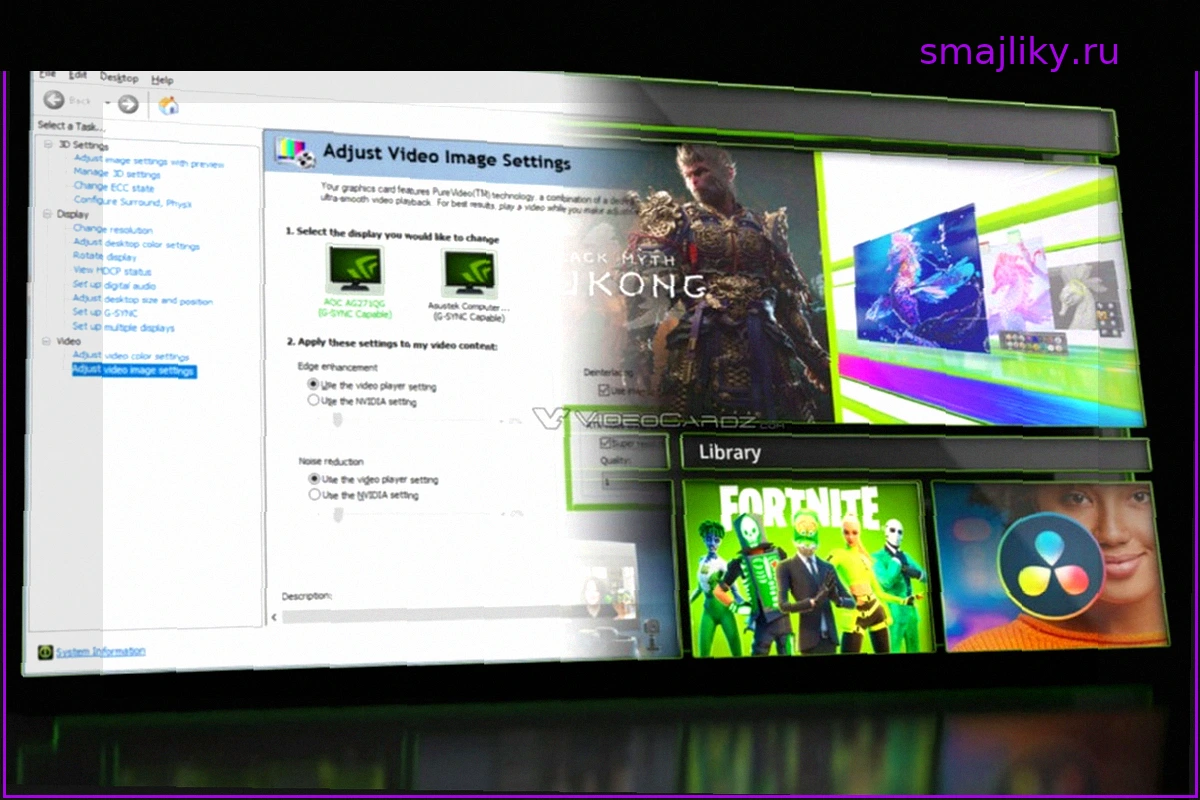The height and width of the screenshot is (800, 1200).
Task: Click the left arrow of Description scrollbar
Action: pyautogui.click(x=275, y=618)
